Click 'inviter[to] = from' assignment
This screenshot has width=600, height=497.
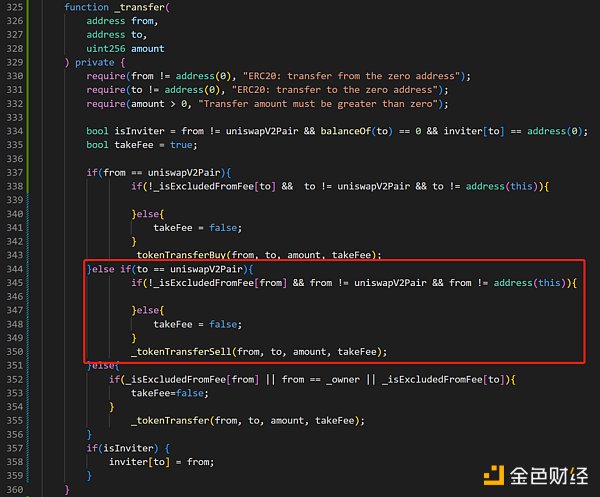161,462
